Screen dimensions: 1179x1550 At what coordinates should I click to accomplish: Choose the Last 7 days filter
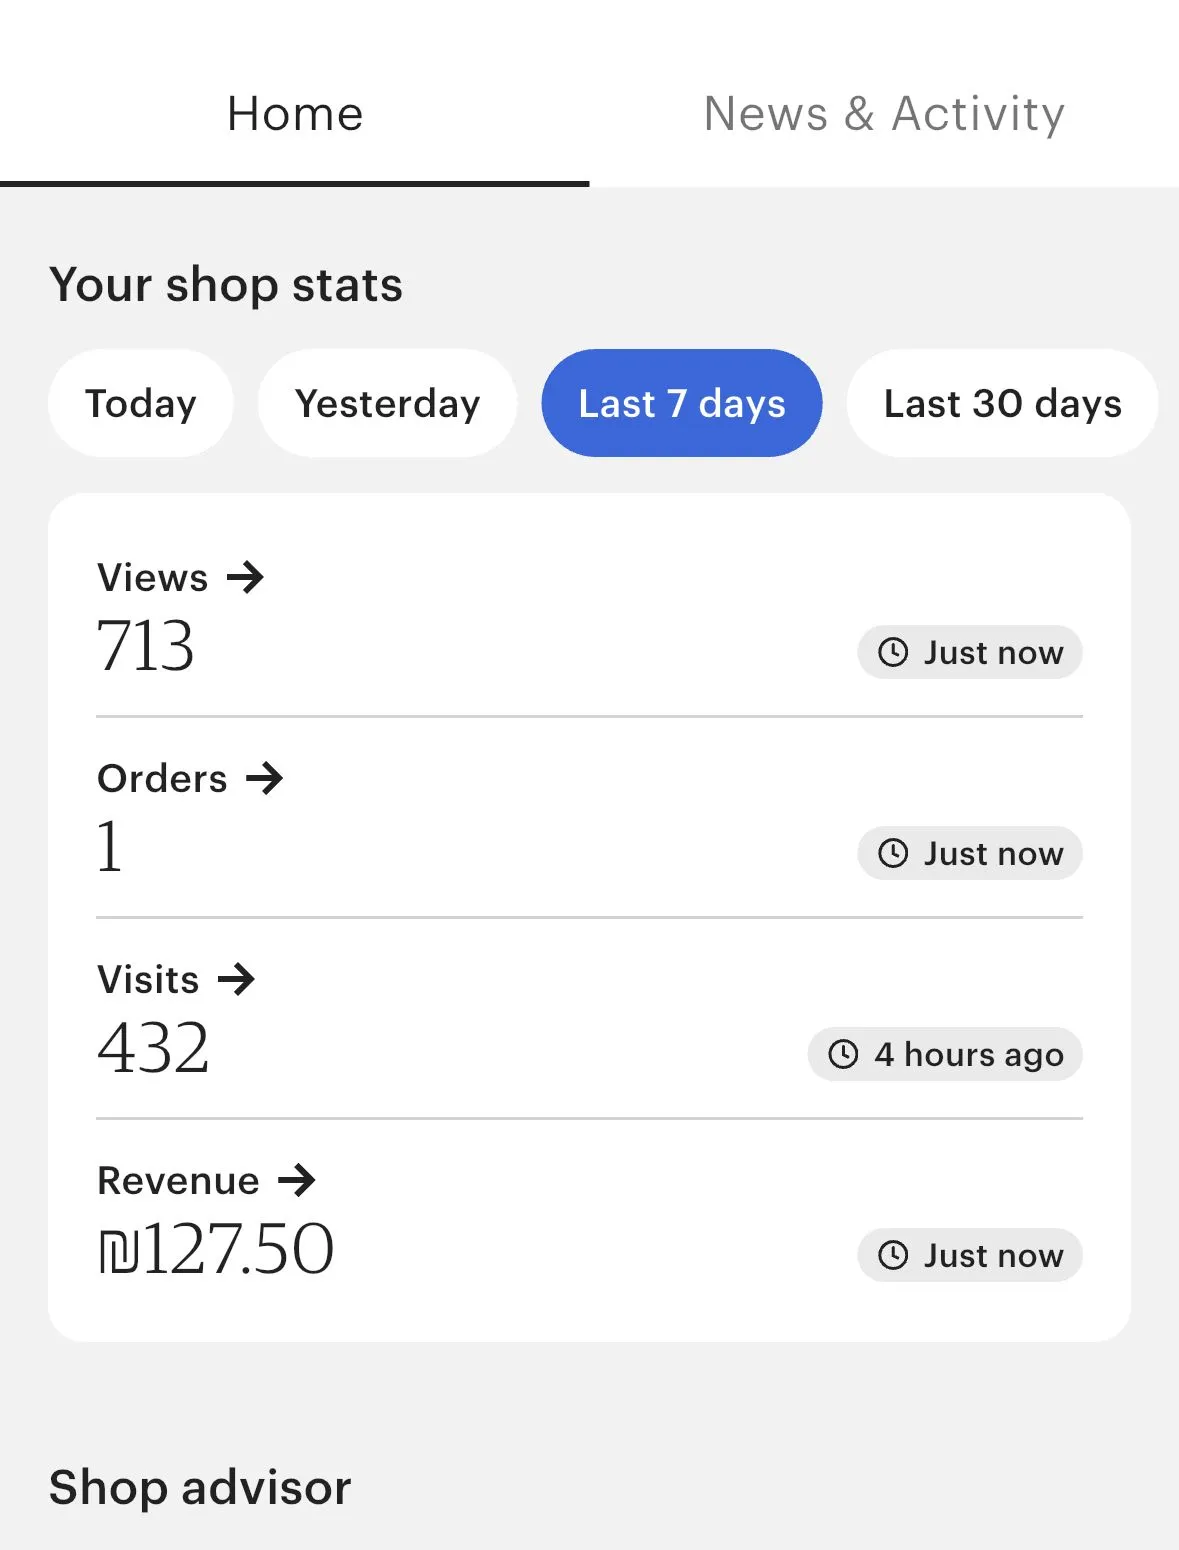click(682, 403)
